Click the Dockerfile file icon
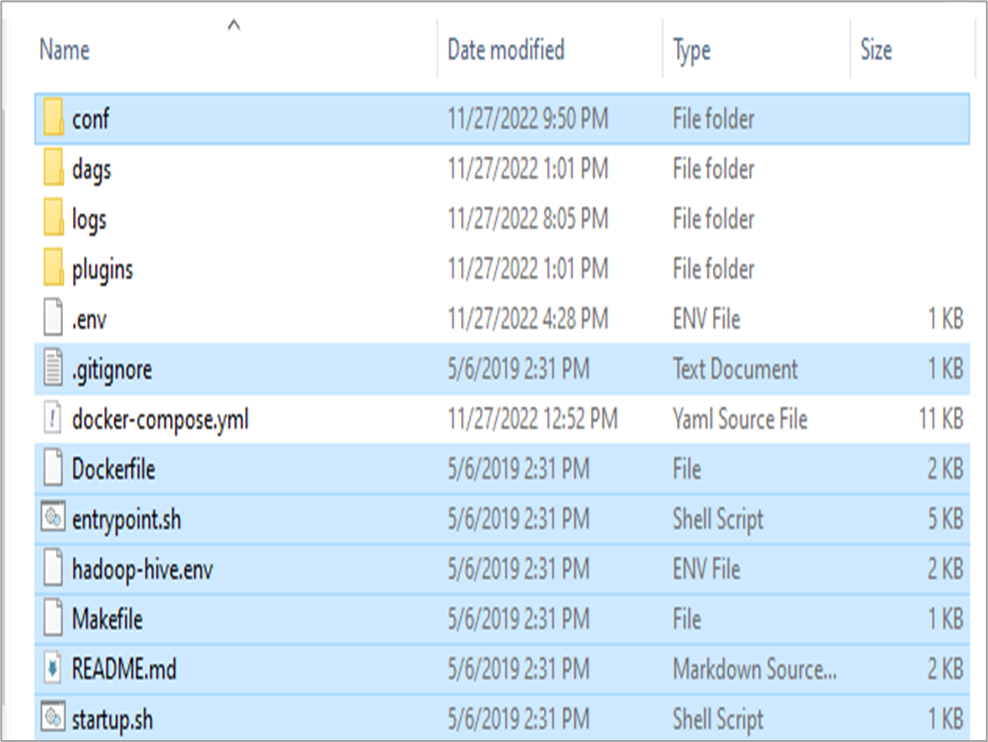 [x=54, y=468]
